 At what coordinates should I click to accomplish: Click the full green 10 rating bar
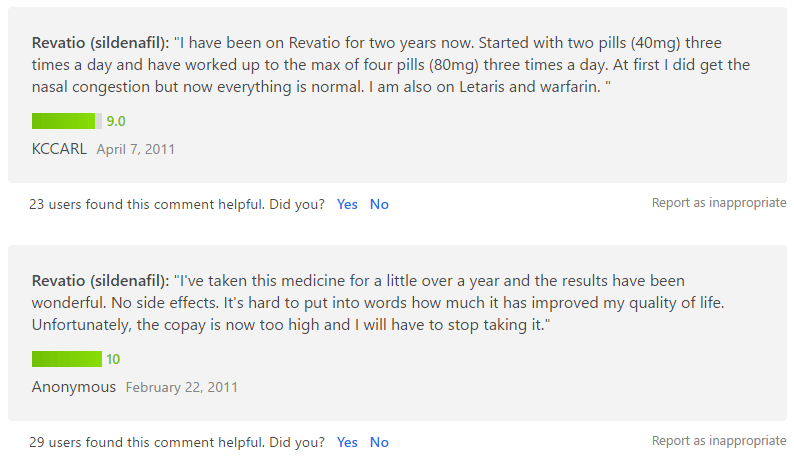pos(67,359)
